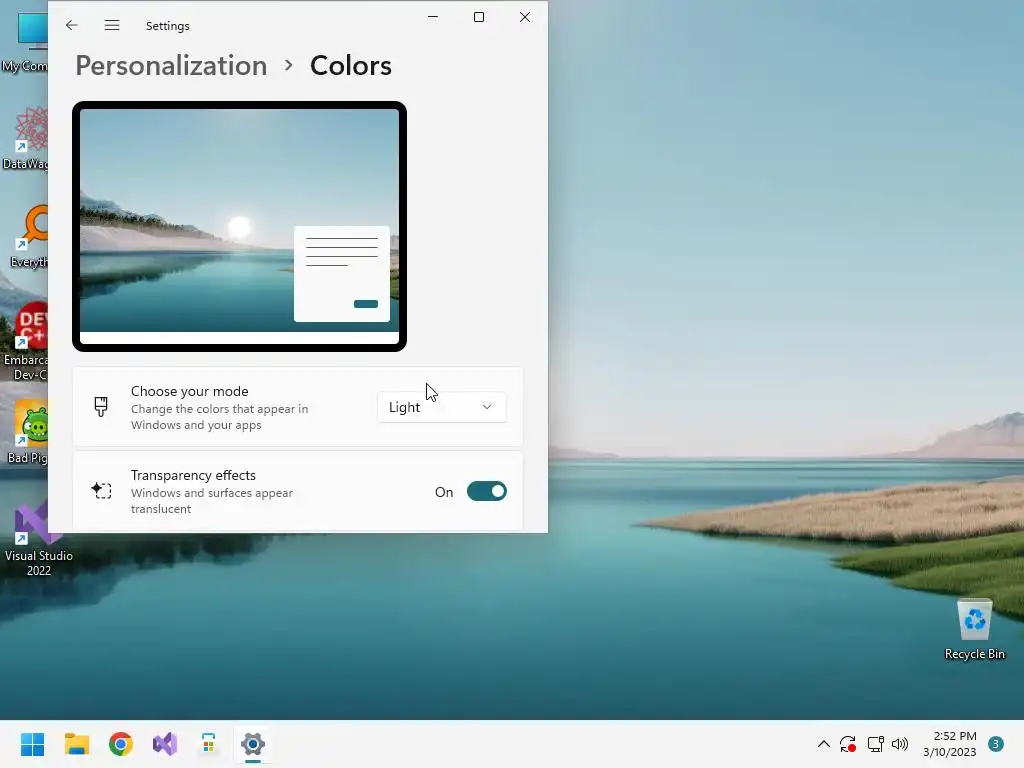The height and width of the screenshot is (768, 1024).
Task: Click the Transparency effects label
Action: coord(193,475)
